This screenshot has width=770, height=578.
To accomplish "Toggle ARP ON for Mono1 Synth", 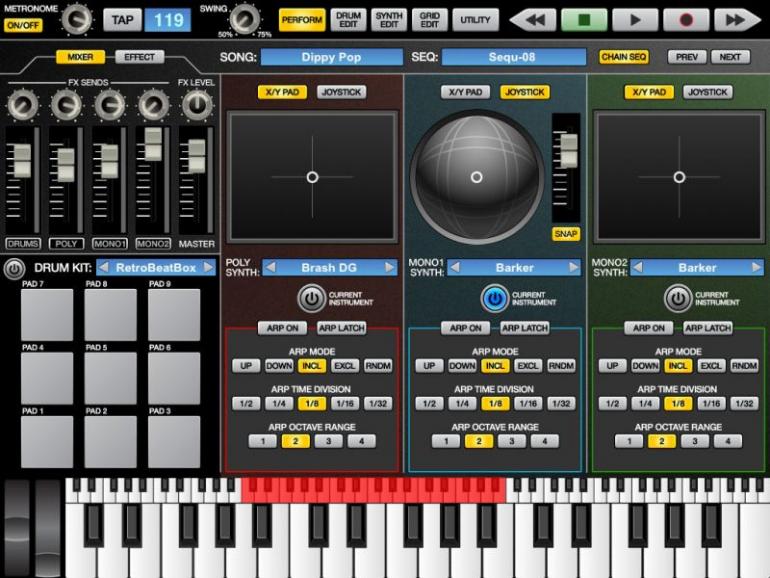I will point(466,328).
